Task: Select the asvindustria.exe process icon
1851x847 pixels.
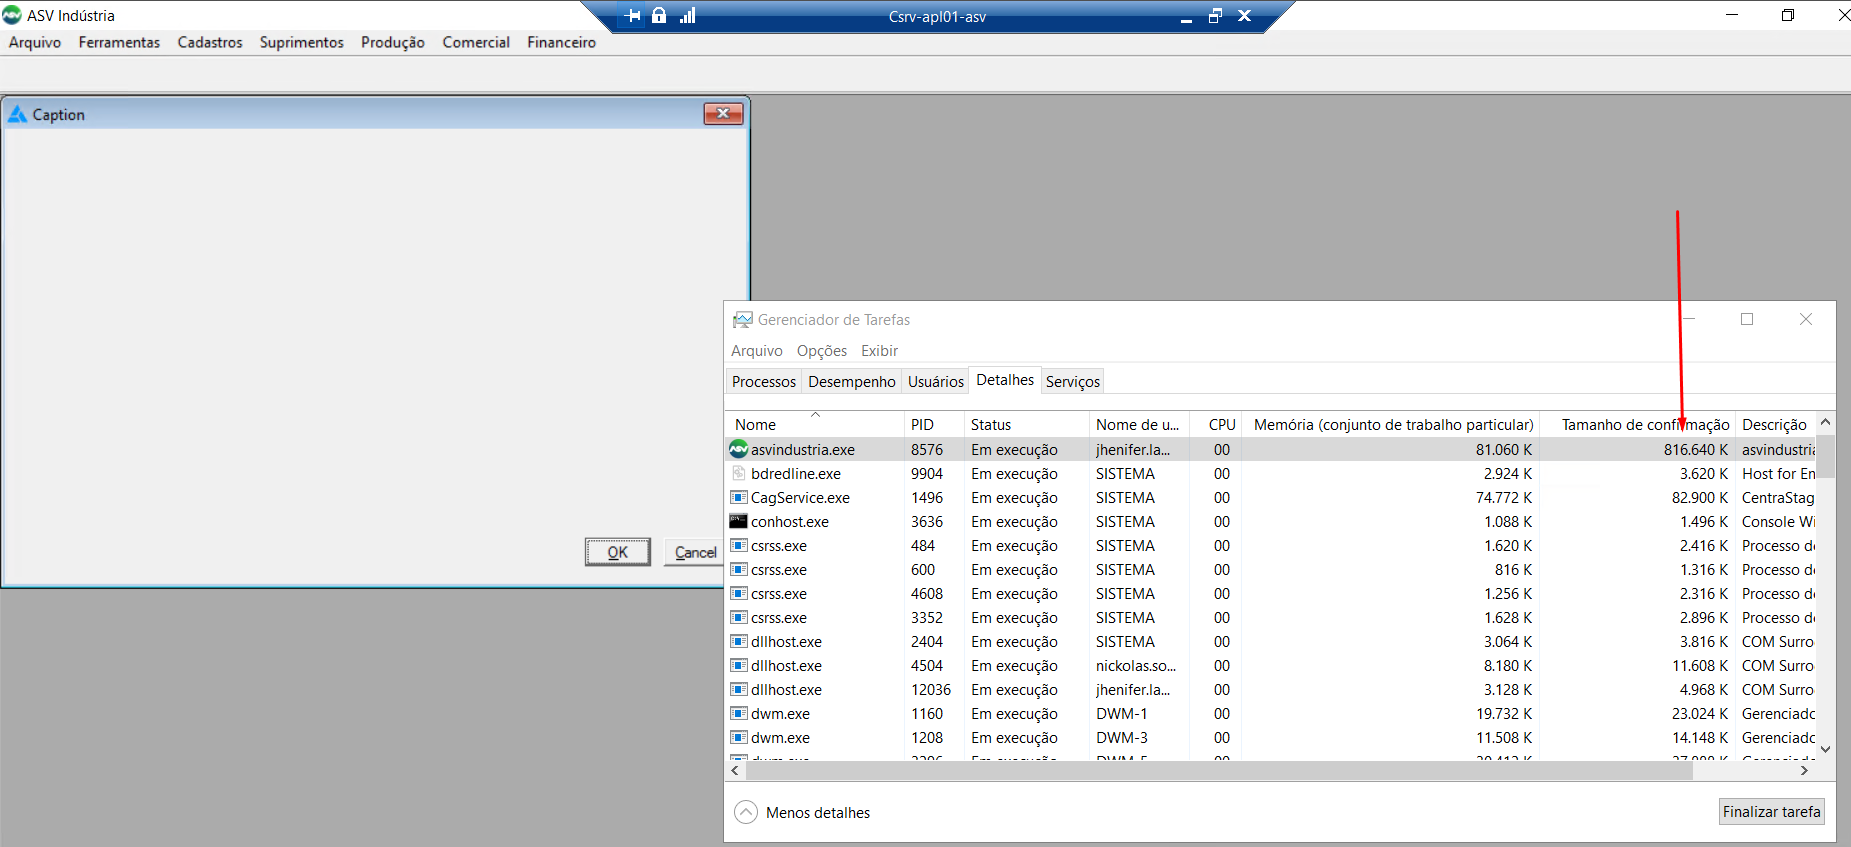Action: (x=739, y=450)
